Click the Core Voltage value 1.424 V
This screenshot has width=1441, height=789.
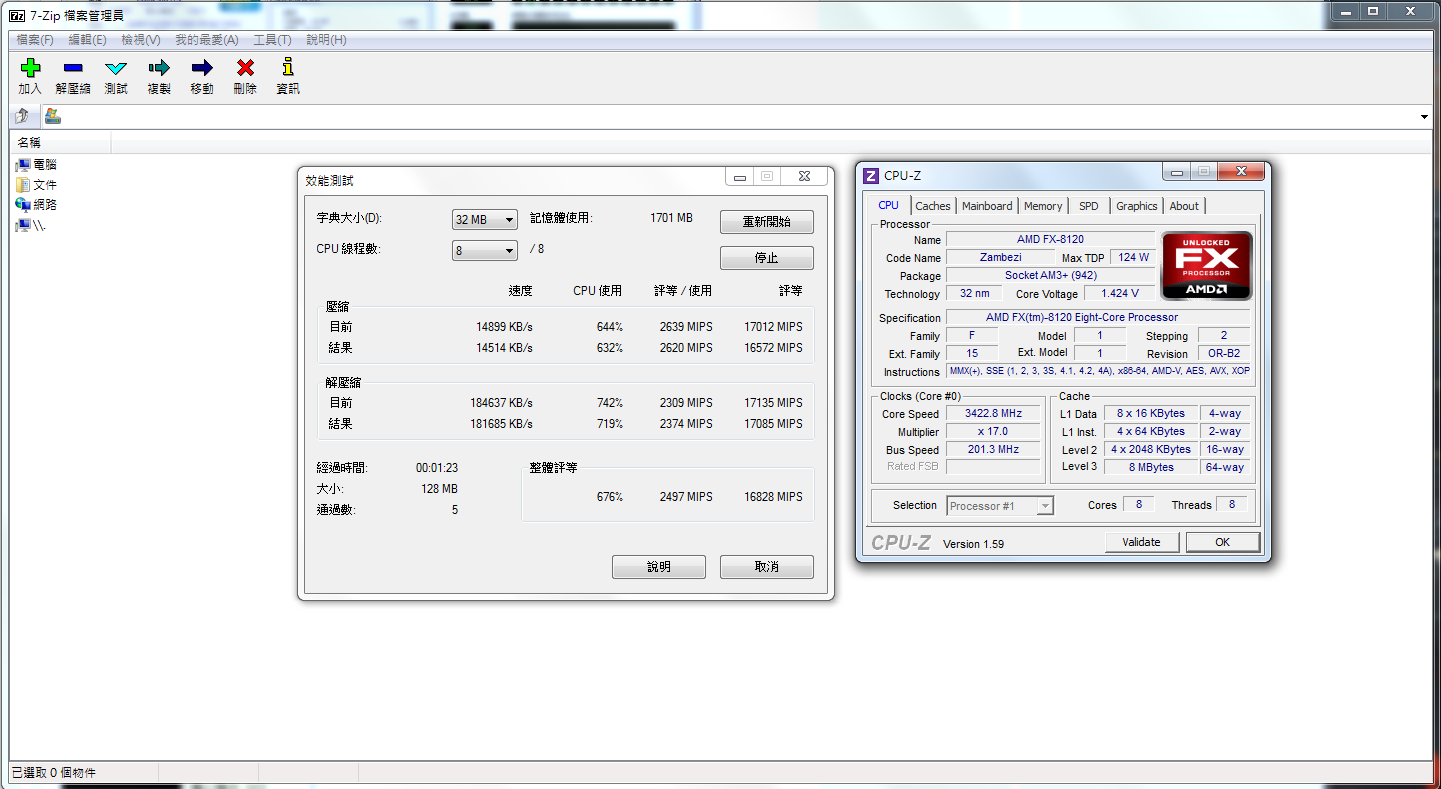pos(1120,294)
